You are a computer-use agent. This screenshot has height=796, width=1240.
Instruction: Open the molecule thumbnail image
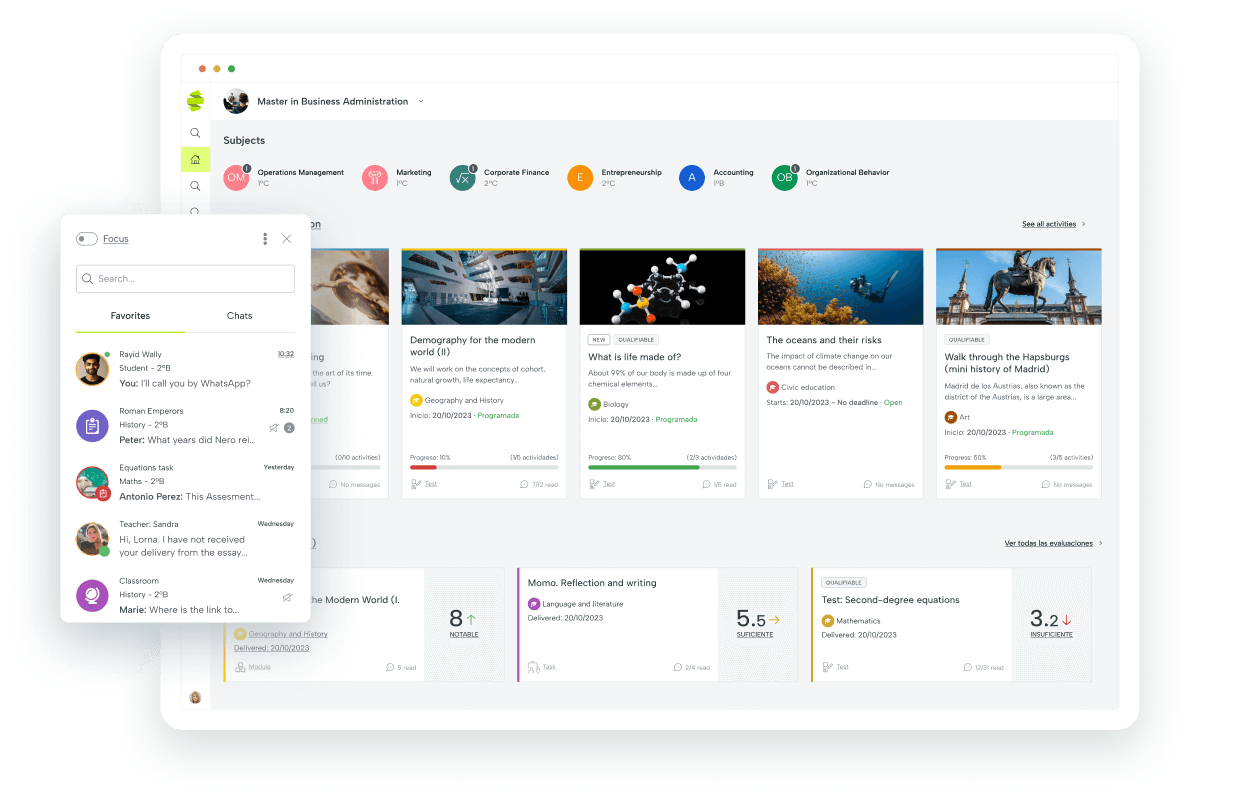pos(662,287)
